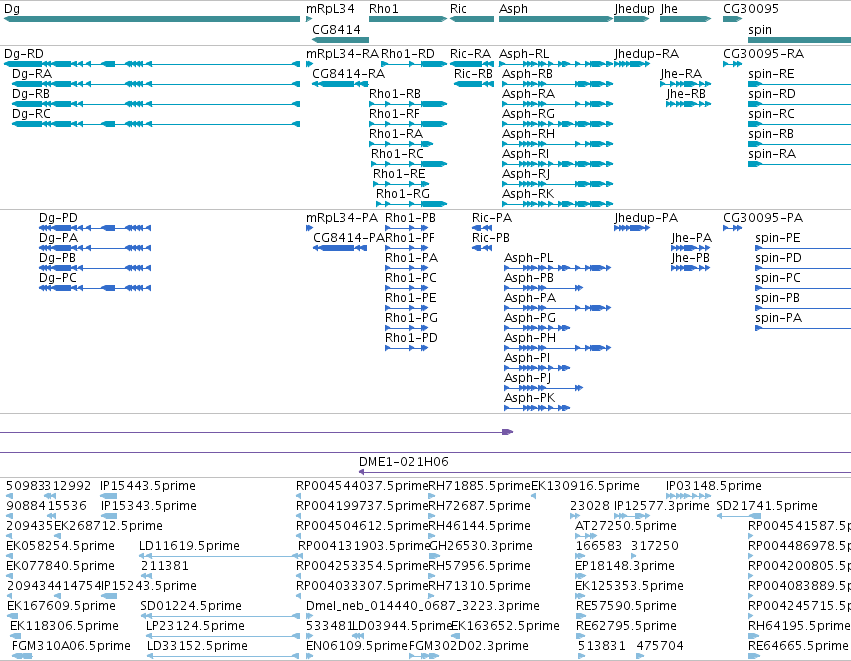Select protein Asph-PK label
The height and width of the screenshot is (661, 851).
[x=530, y=398]
